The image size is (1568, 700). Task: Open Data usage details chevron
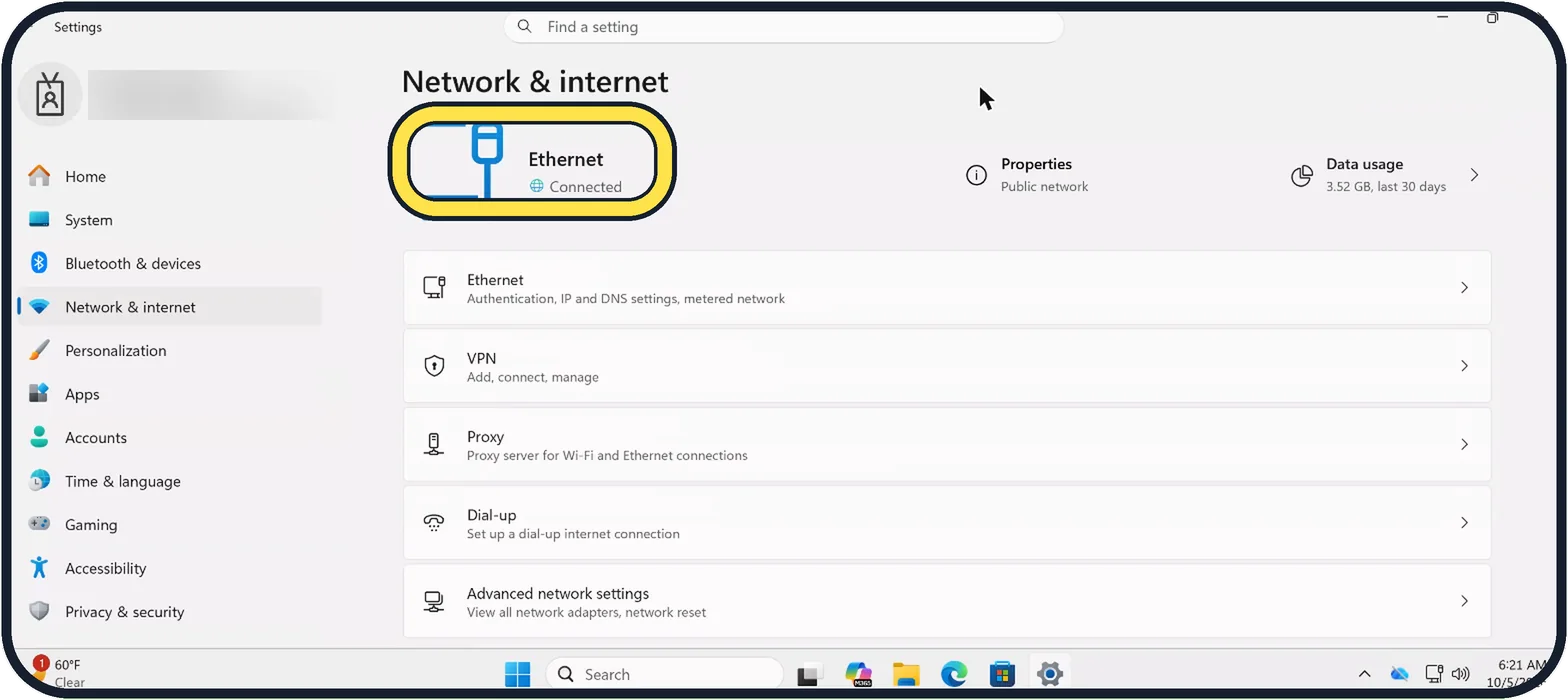point(1474,175)
